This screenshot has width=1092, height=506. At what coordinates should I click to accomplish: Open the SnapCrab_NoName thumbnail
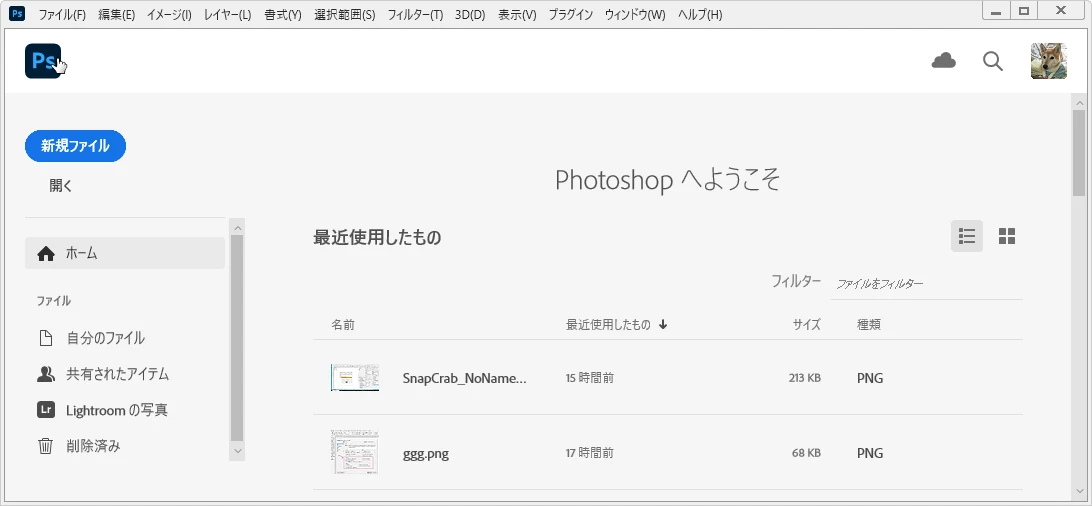tap(354, 378)
